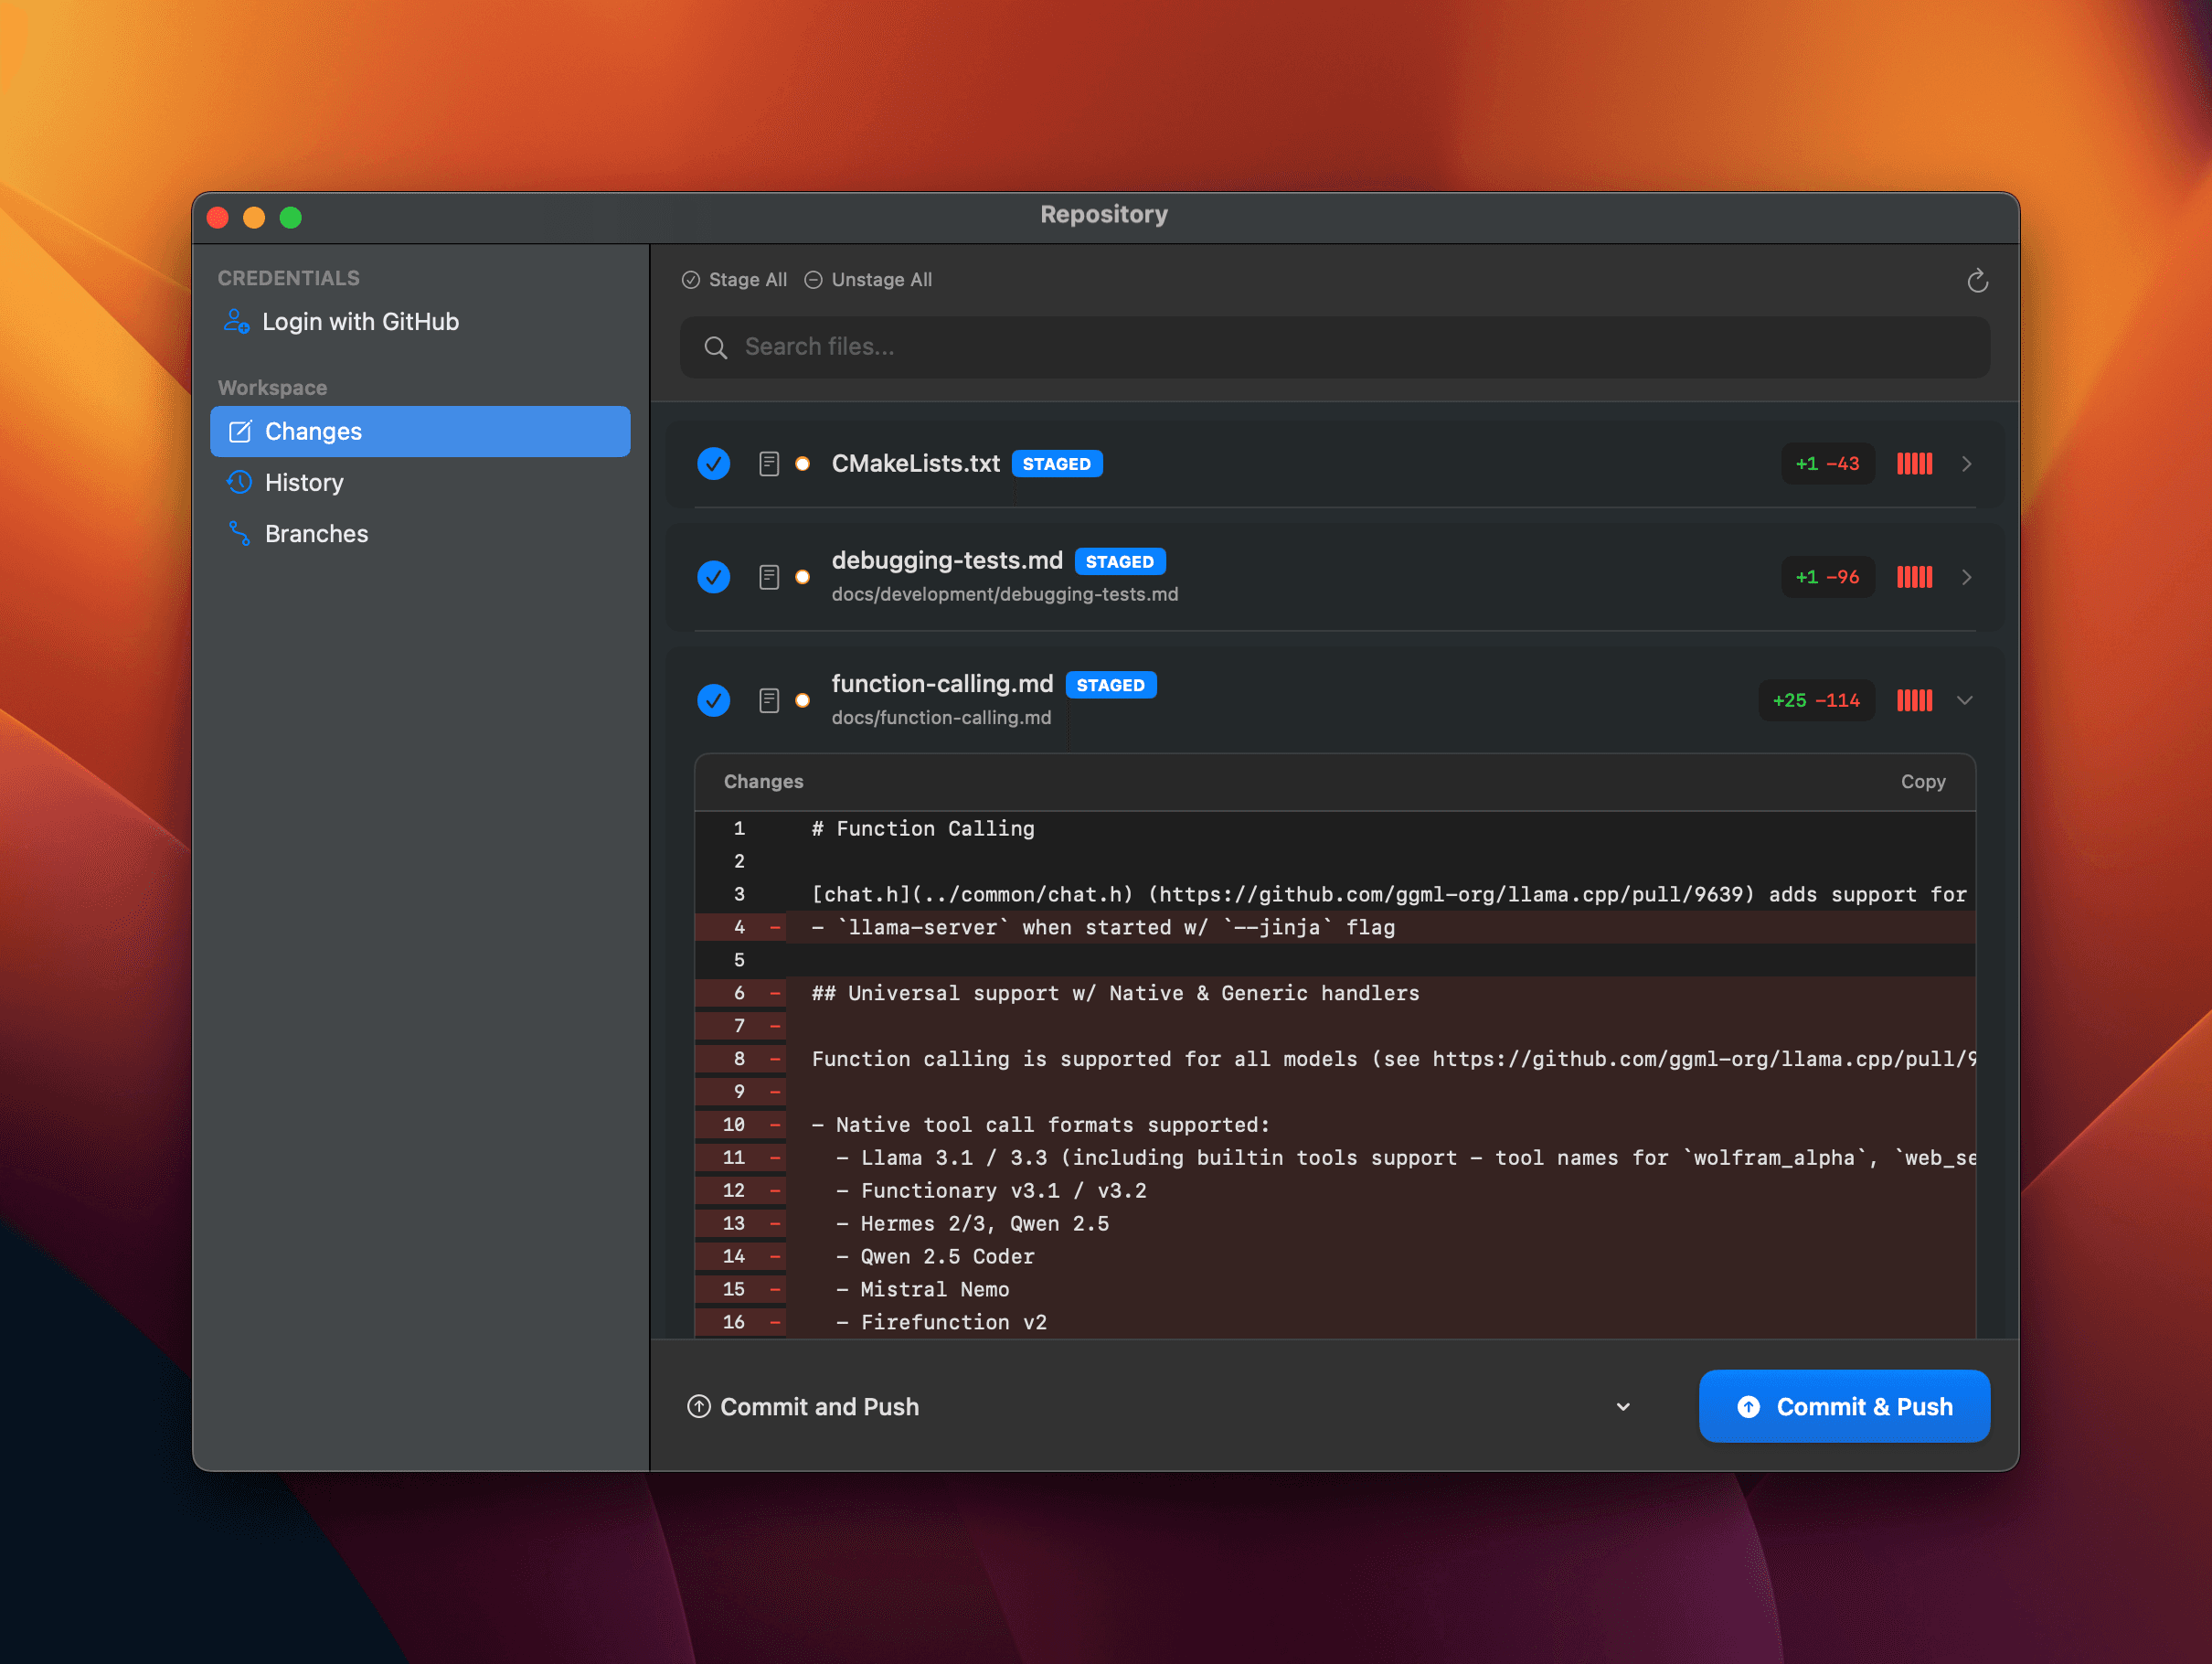2212x1664 pixels.
Task: Click diff line 'Mistral Nemo'
Action: click(922, 1290)
